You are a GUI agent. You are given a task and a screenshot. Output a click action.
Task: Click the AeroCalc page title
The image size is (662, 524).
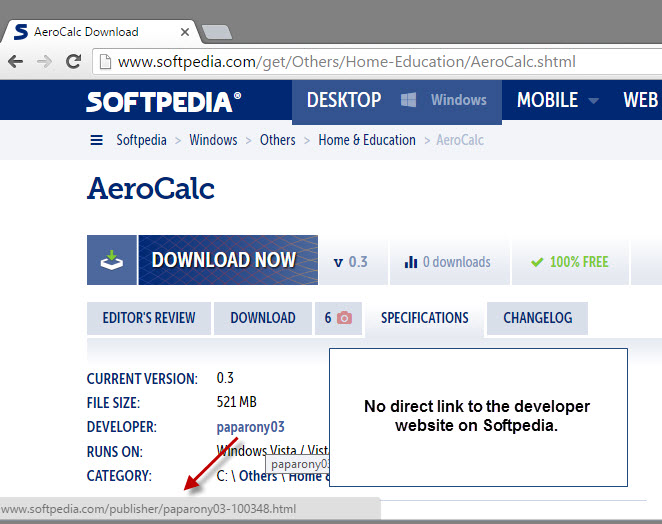click(x=151, y=188)
